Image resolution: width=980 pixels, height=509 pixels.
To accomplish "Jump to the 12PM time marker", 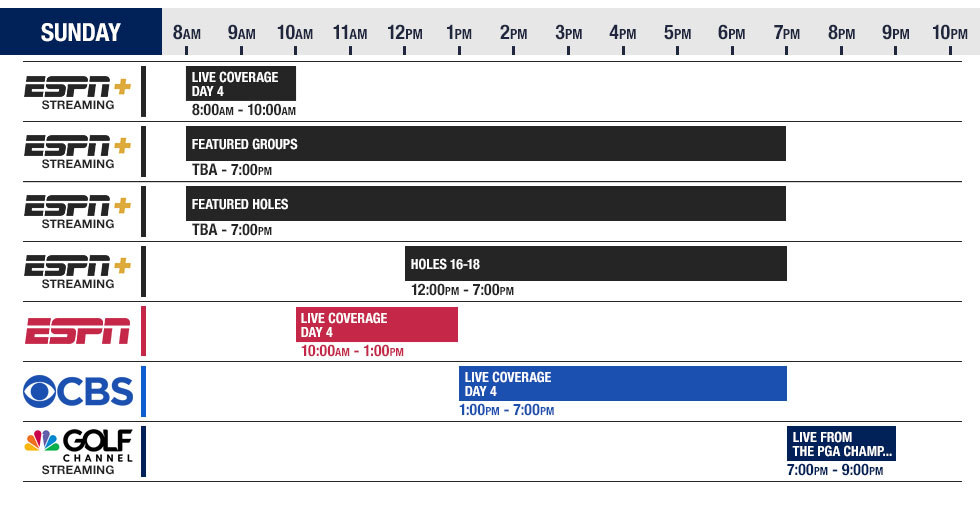I will 404,33.
